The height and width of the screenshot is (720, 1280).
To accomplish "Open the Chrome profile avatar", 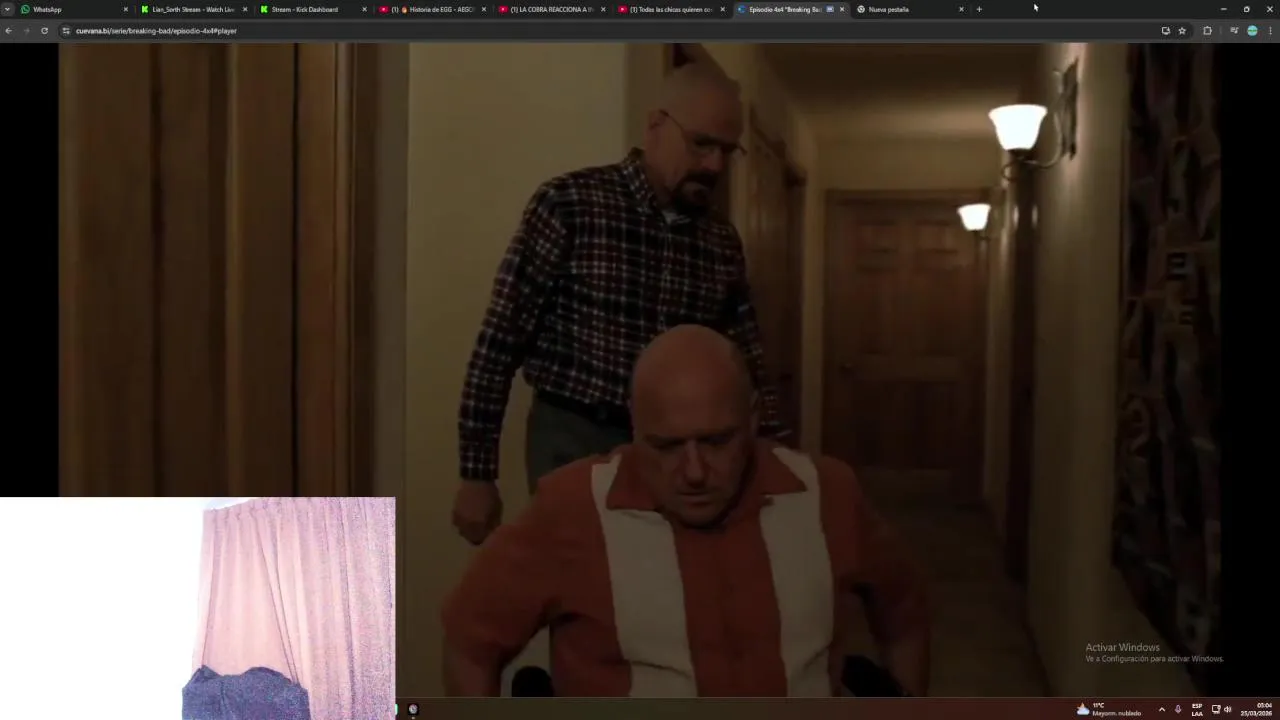I will (1252, 31).
